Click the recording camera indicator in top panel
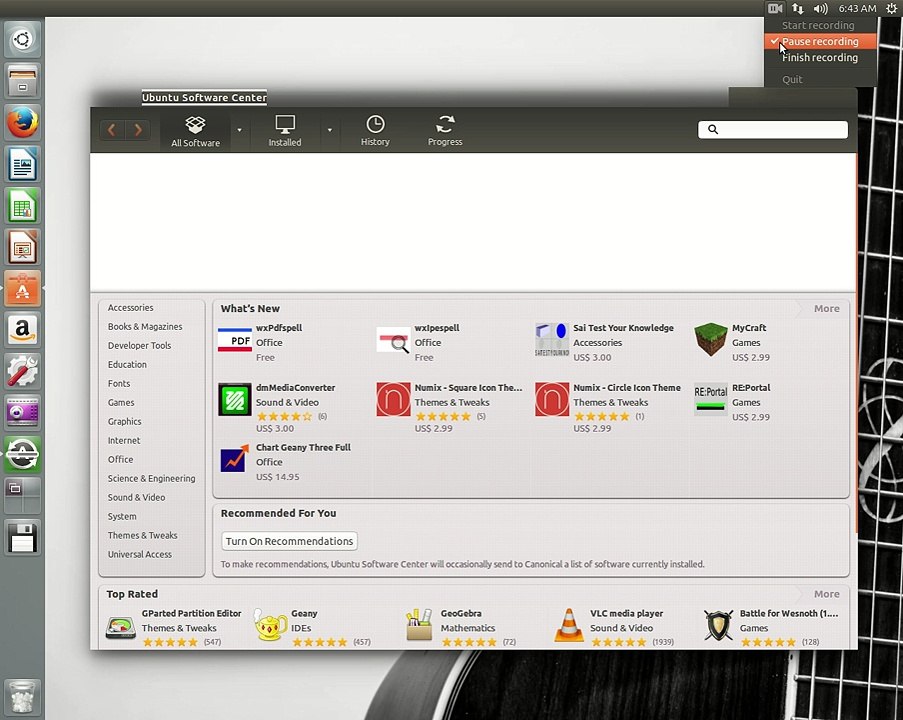Image resolution: width=903 pixels, height=720 pixels. coord(775,8)
